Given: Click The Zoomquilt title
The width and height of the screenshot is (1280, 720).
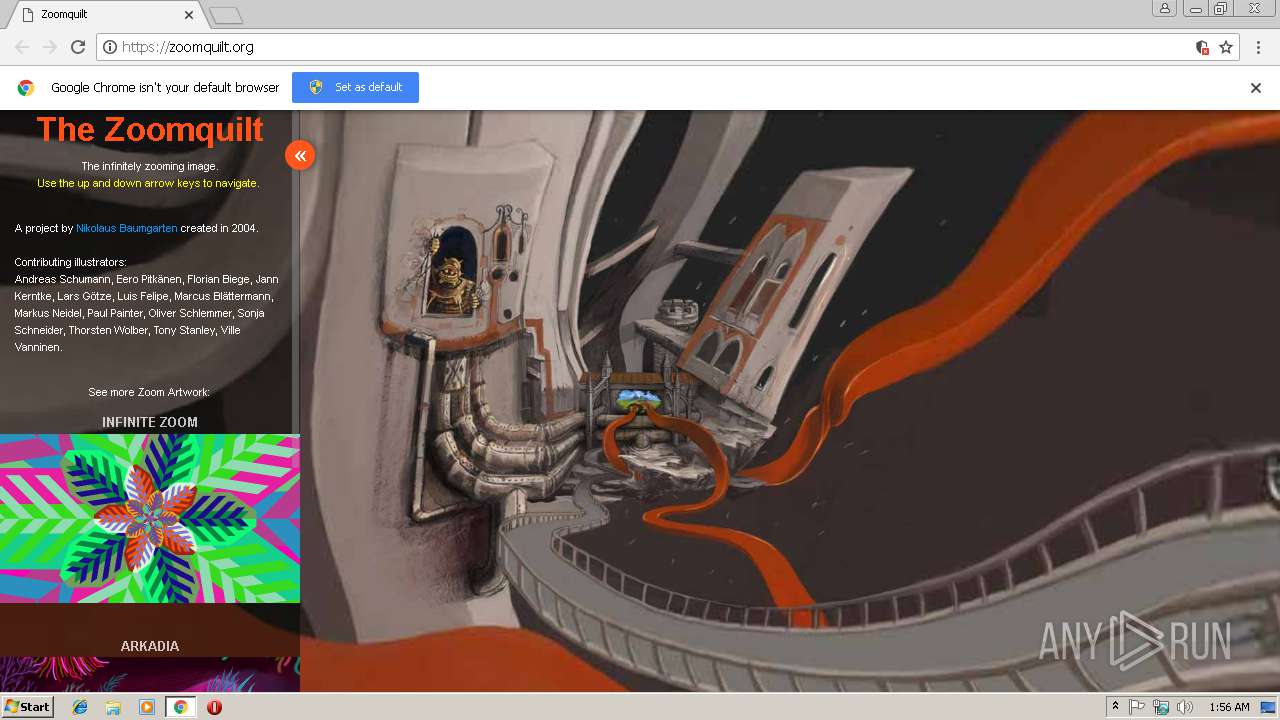Looking at the screenshot, I should 150,129.
